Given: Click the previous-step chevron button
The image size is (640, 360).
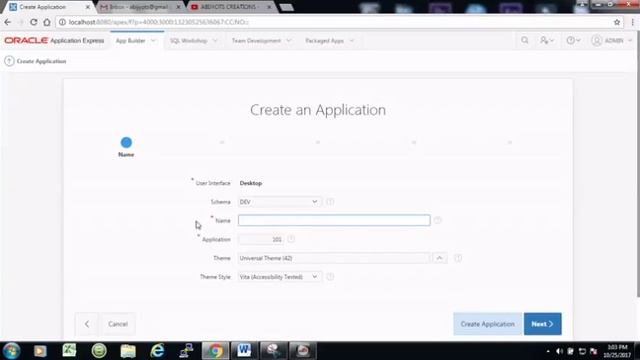Looking at the screenshot, I should pos(87,324).
